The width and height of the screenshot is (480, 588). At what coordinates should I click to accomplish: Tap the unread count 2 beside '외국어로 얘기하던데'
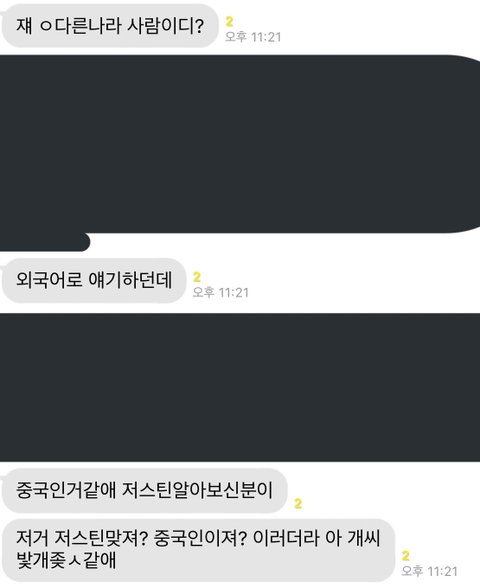(x=196, y=277)
